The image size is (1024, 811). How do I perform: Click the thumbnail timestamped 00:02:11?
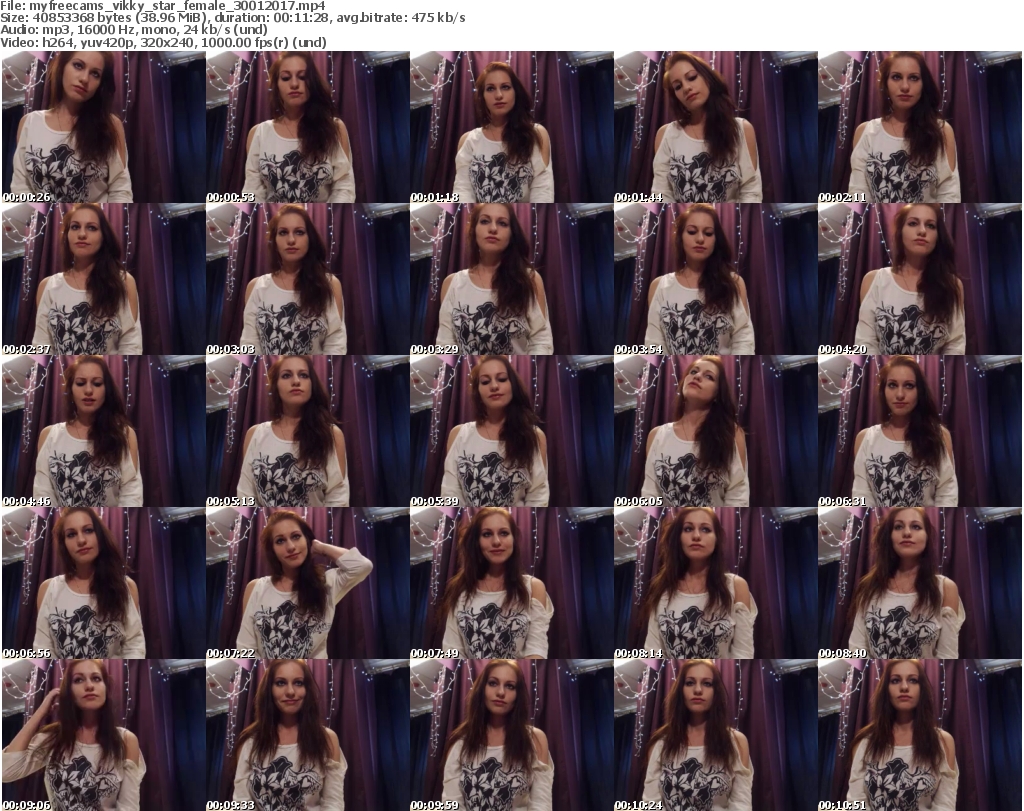tap(920, 127)
